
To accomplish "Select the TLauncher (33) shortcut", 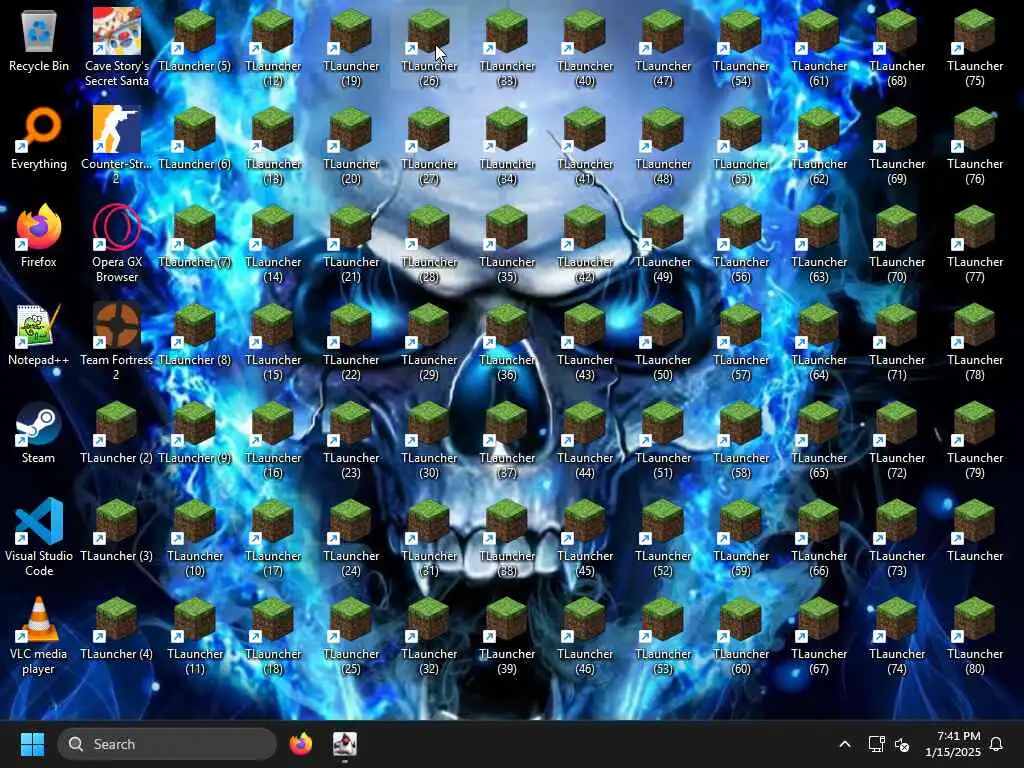I will [507, 47].
